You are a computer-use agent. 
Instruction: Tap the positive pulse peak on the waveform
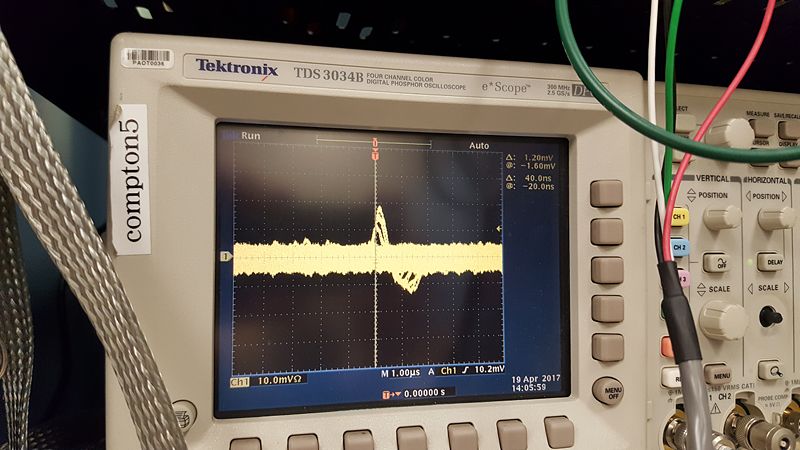(x=380, y=209)
